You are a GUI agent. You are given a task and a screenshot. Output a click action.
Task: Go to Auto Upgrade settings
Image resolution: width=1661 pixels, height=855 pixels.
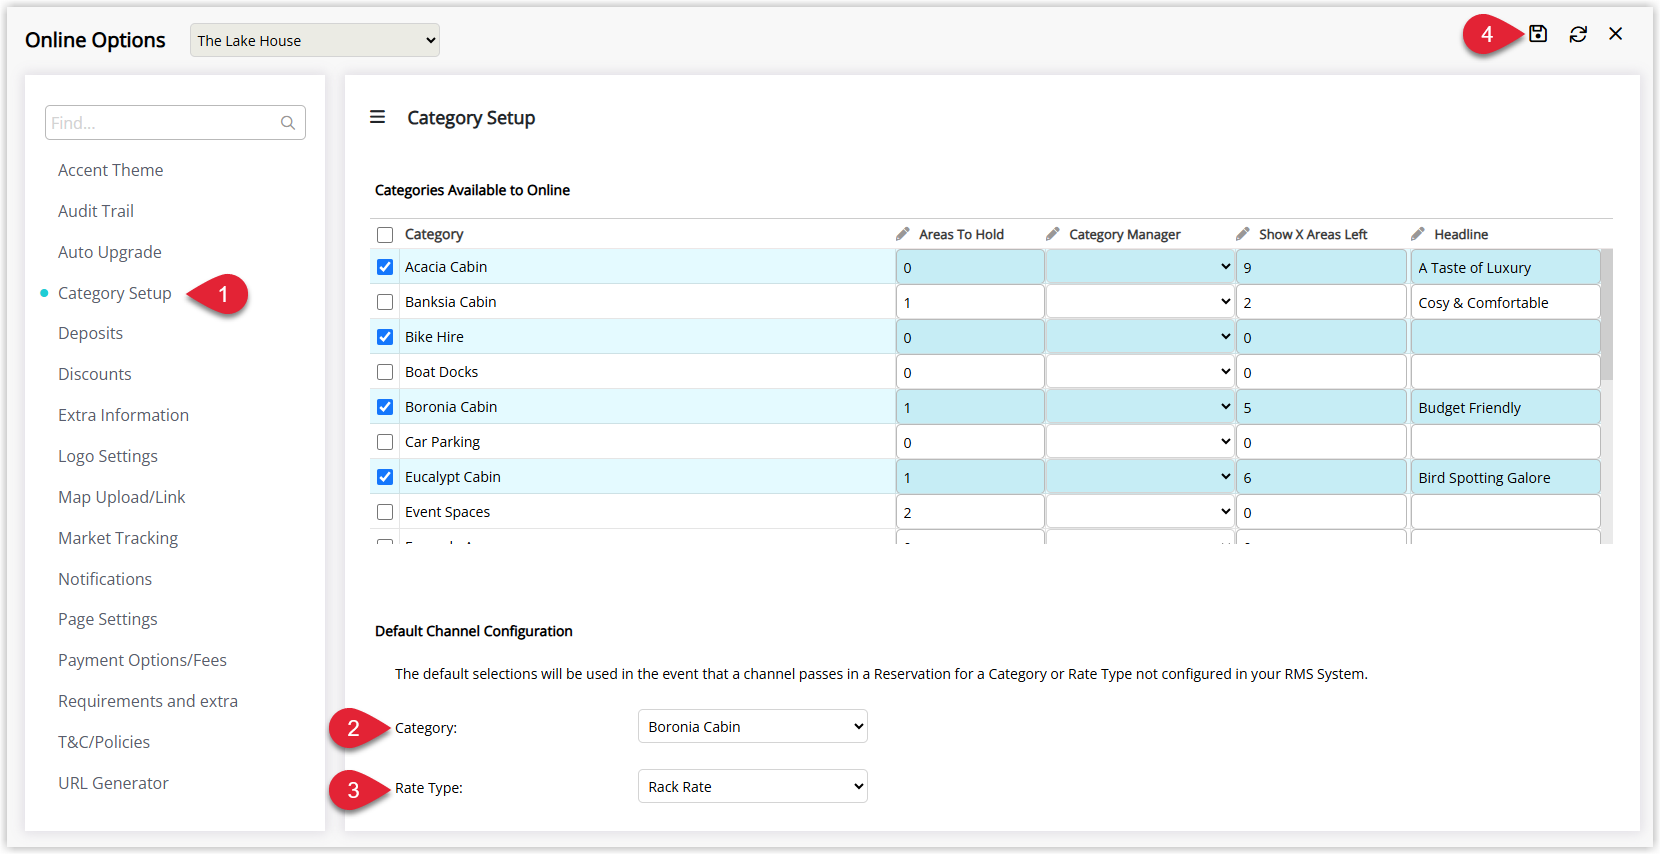pyautogui.click(x=110, y=252)
